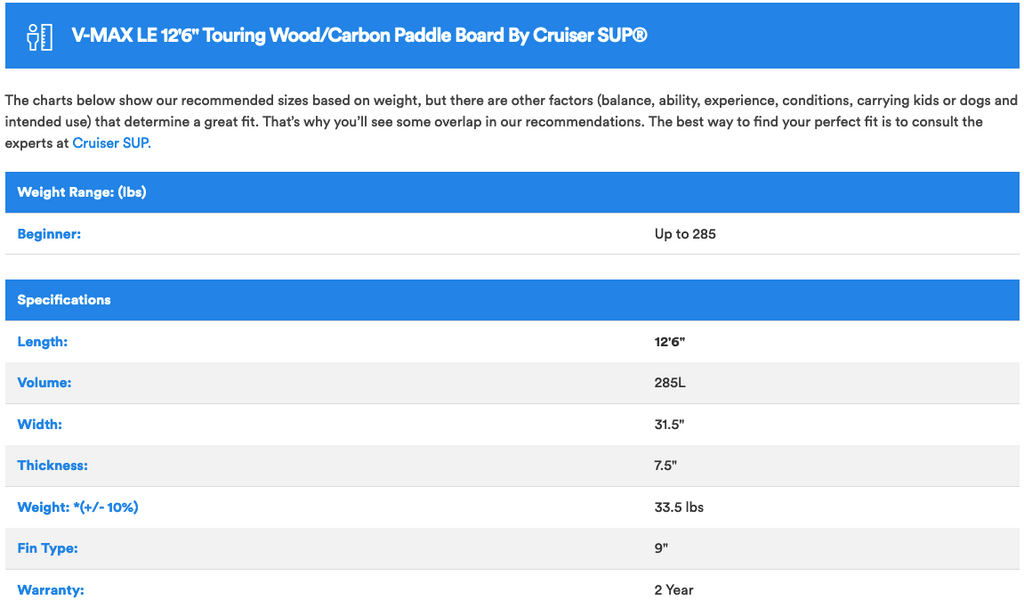Select the Specifications section header
Screen dimensions: 1024x608
coord(64,300)
